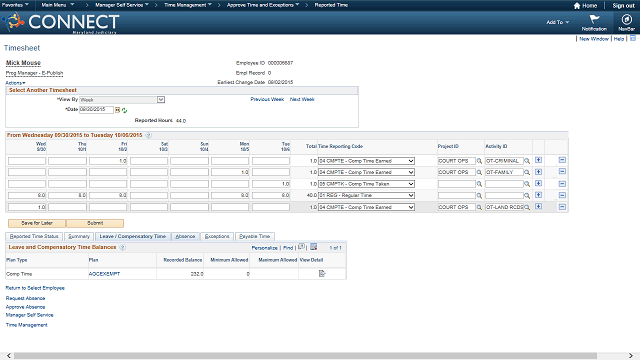Look up Project ID for OT-CRIMINAL row
Screen dimensions: 640x360
point(479,161)
